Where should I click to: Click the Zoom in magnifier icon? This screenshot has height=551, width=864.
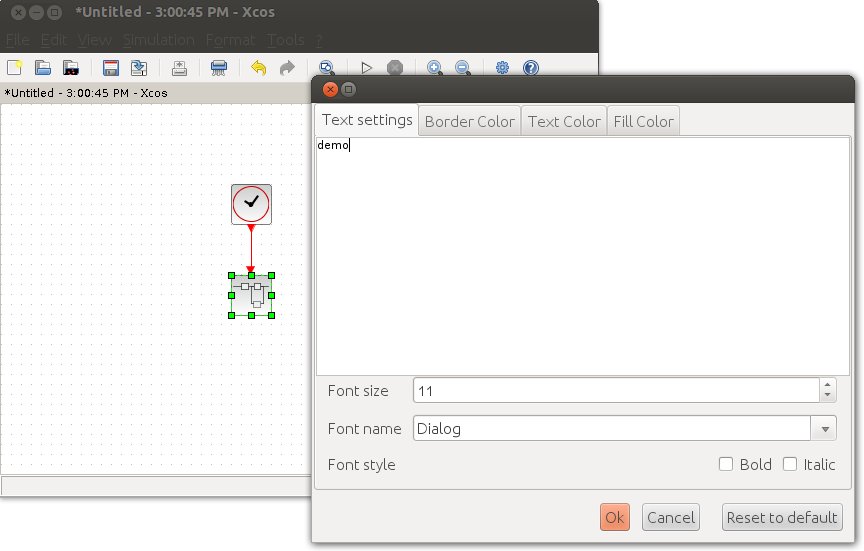coord(435,68)
